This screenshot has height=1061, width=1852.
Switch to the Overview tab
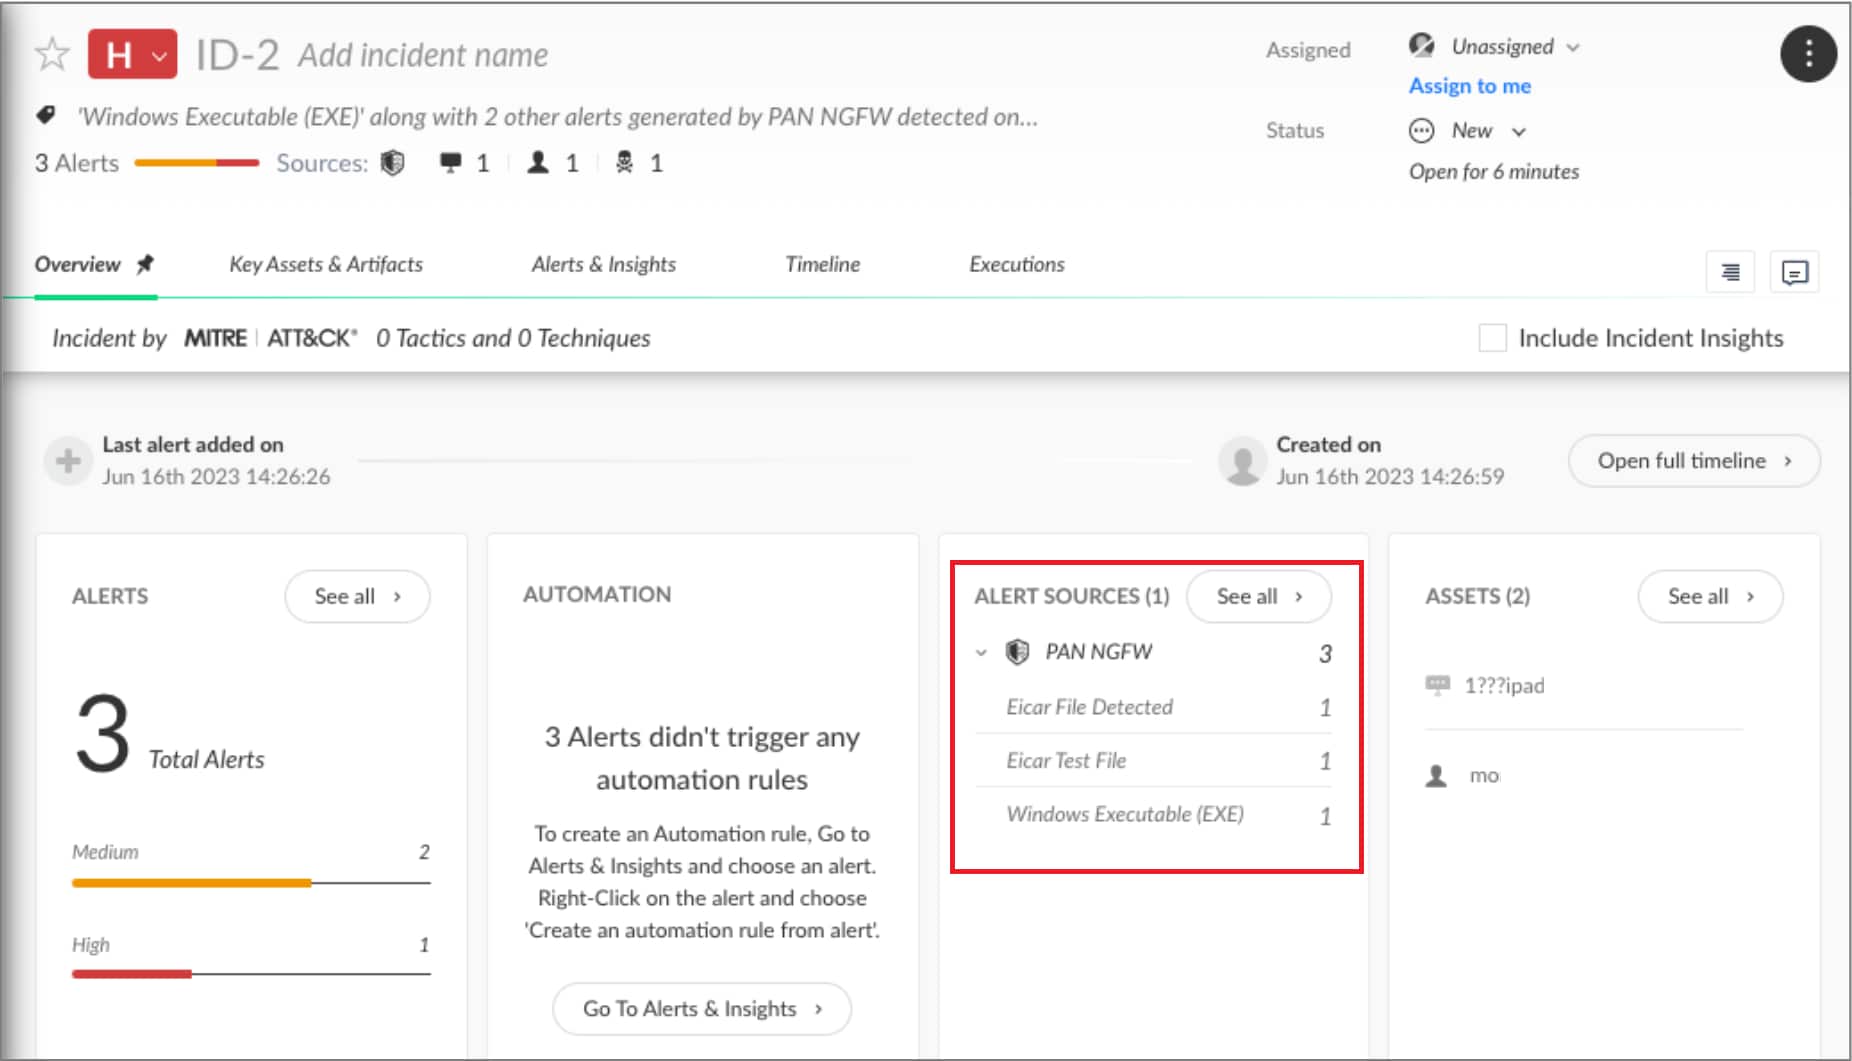point(77,264)
